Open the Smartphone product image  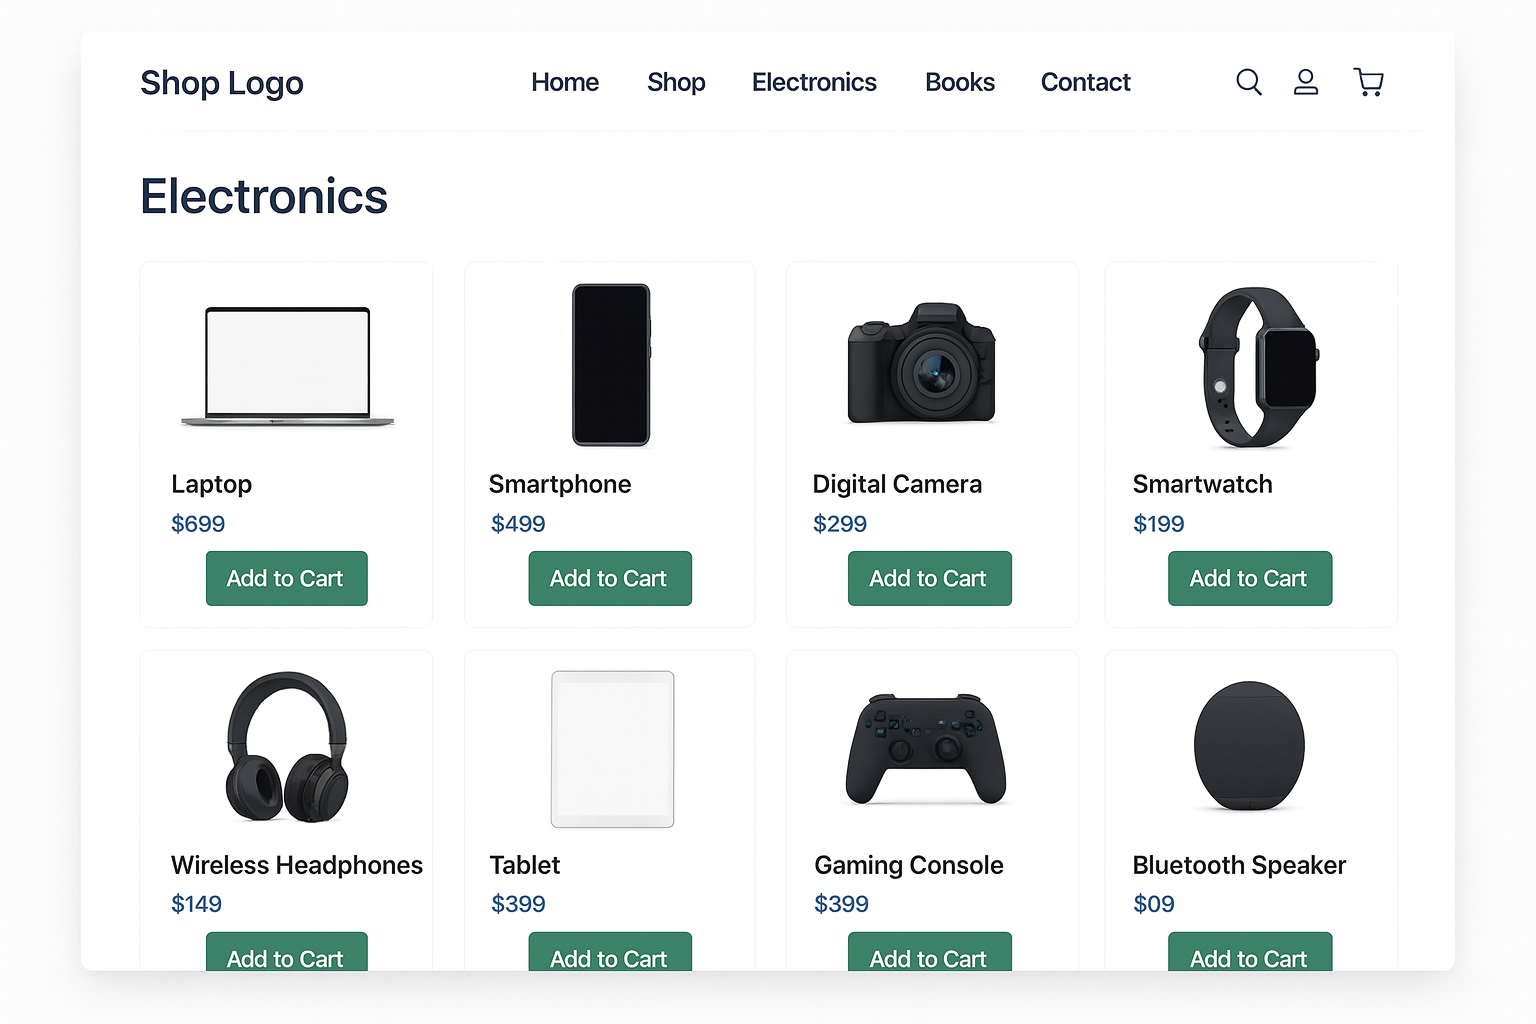point(611,365)
